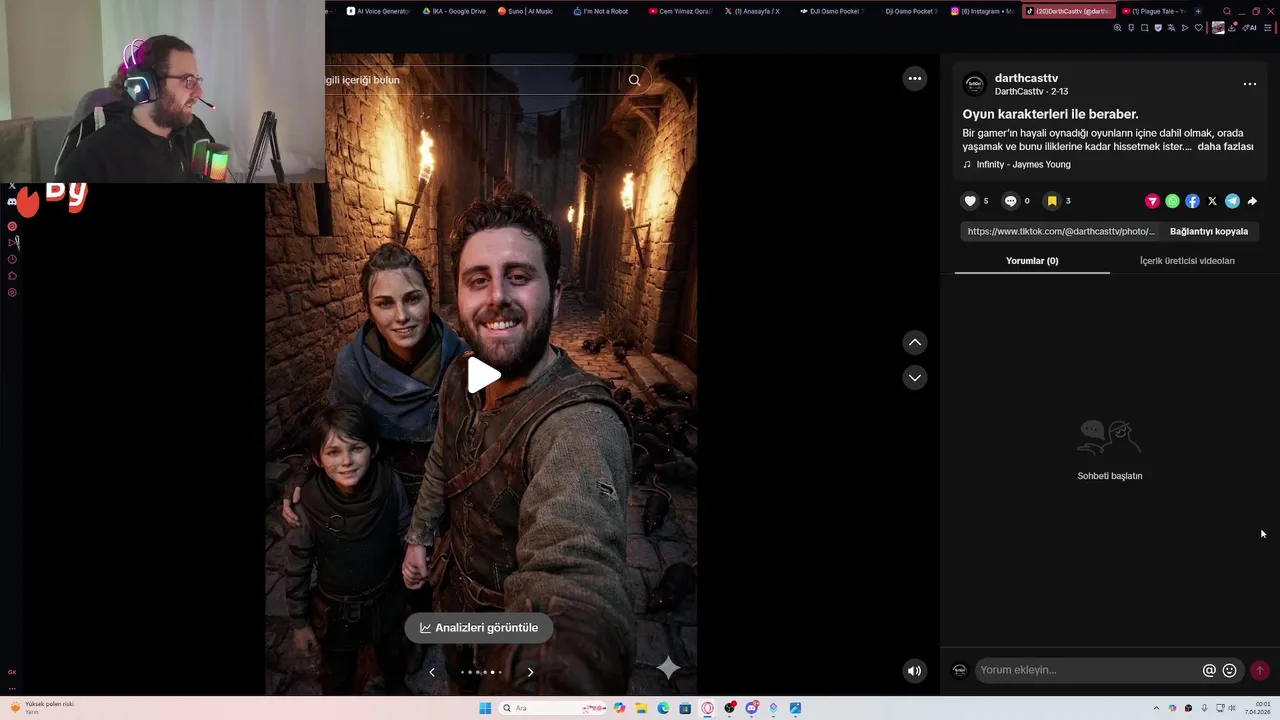Open the browser tab search magnifier
This screenshot has width=1280, height=720.
coord(1227,11)
